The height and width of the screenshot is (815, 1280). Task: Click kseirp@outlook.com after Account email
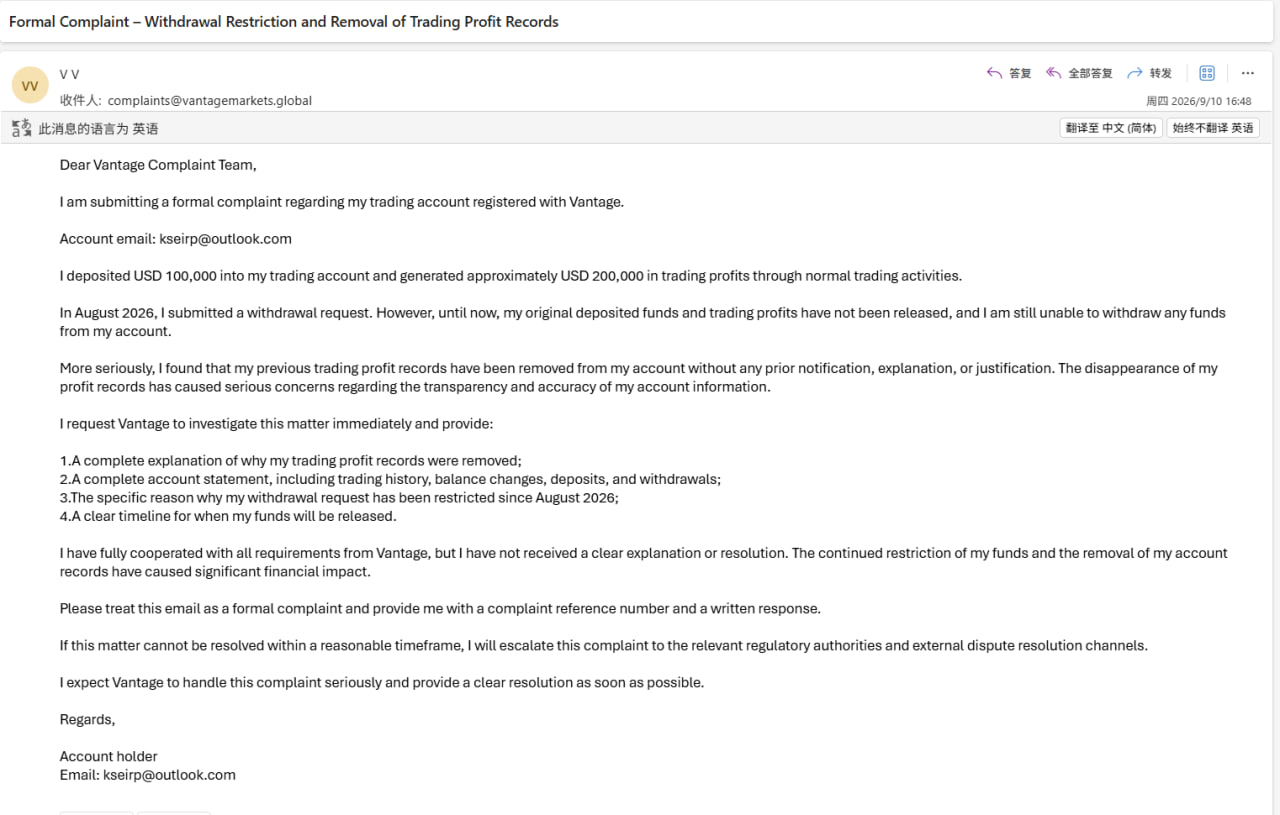[x=226, y=239]
